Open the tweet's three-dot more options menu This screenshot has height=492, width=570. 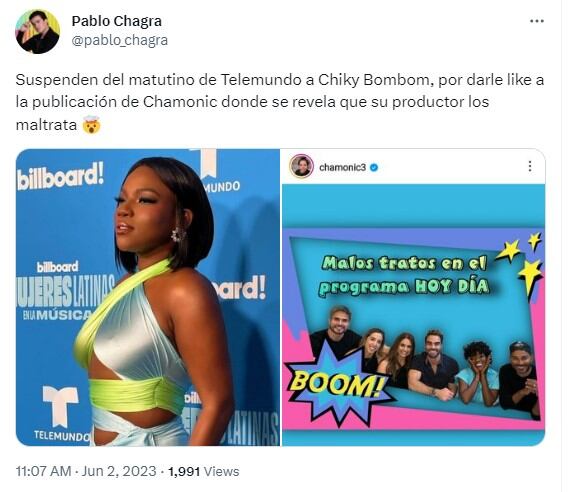point(537,21)
